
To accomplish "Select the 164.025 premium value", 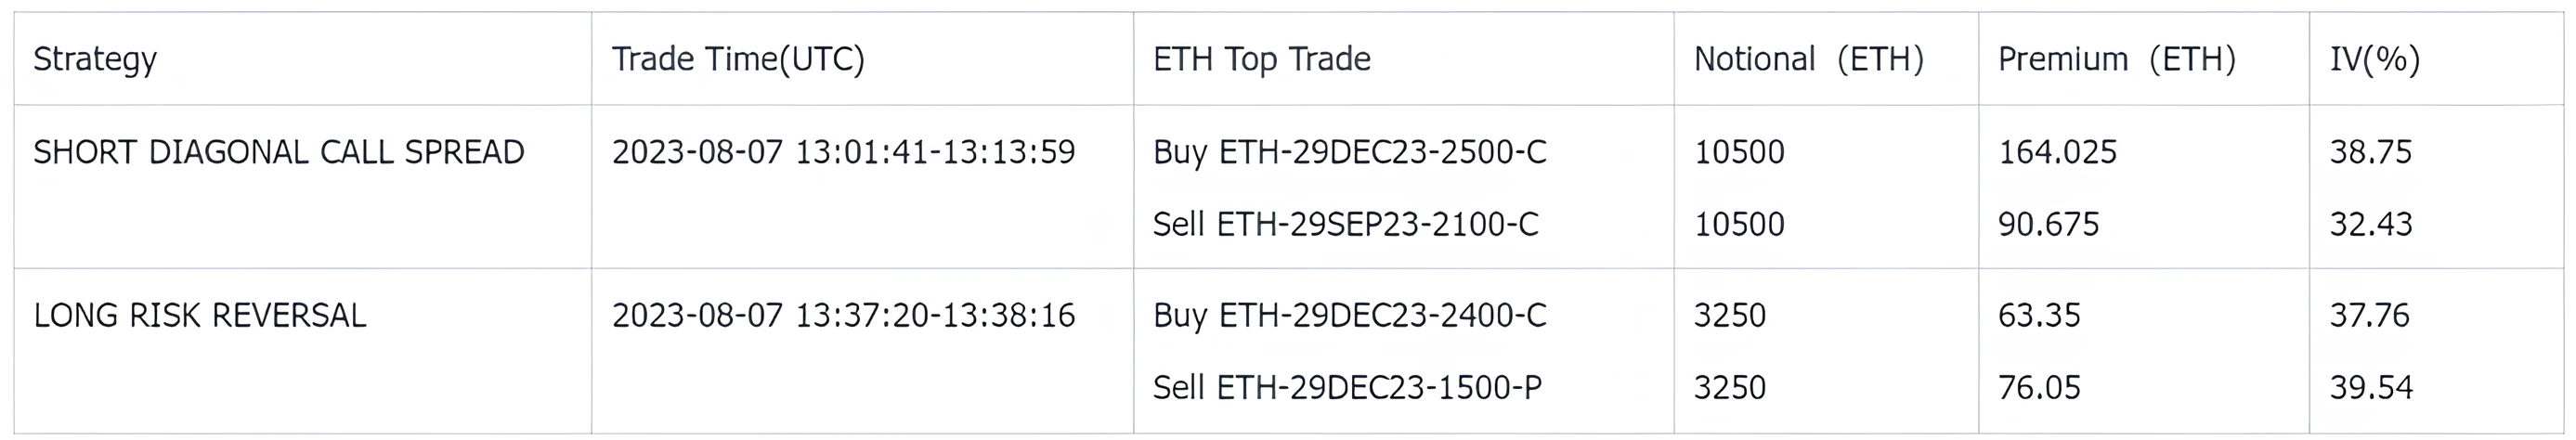I will [2057, 152].
